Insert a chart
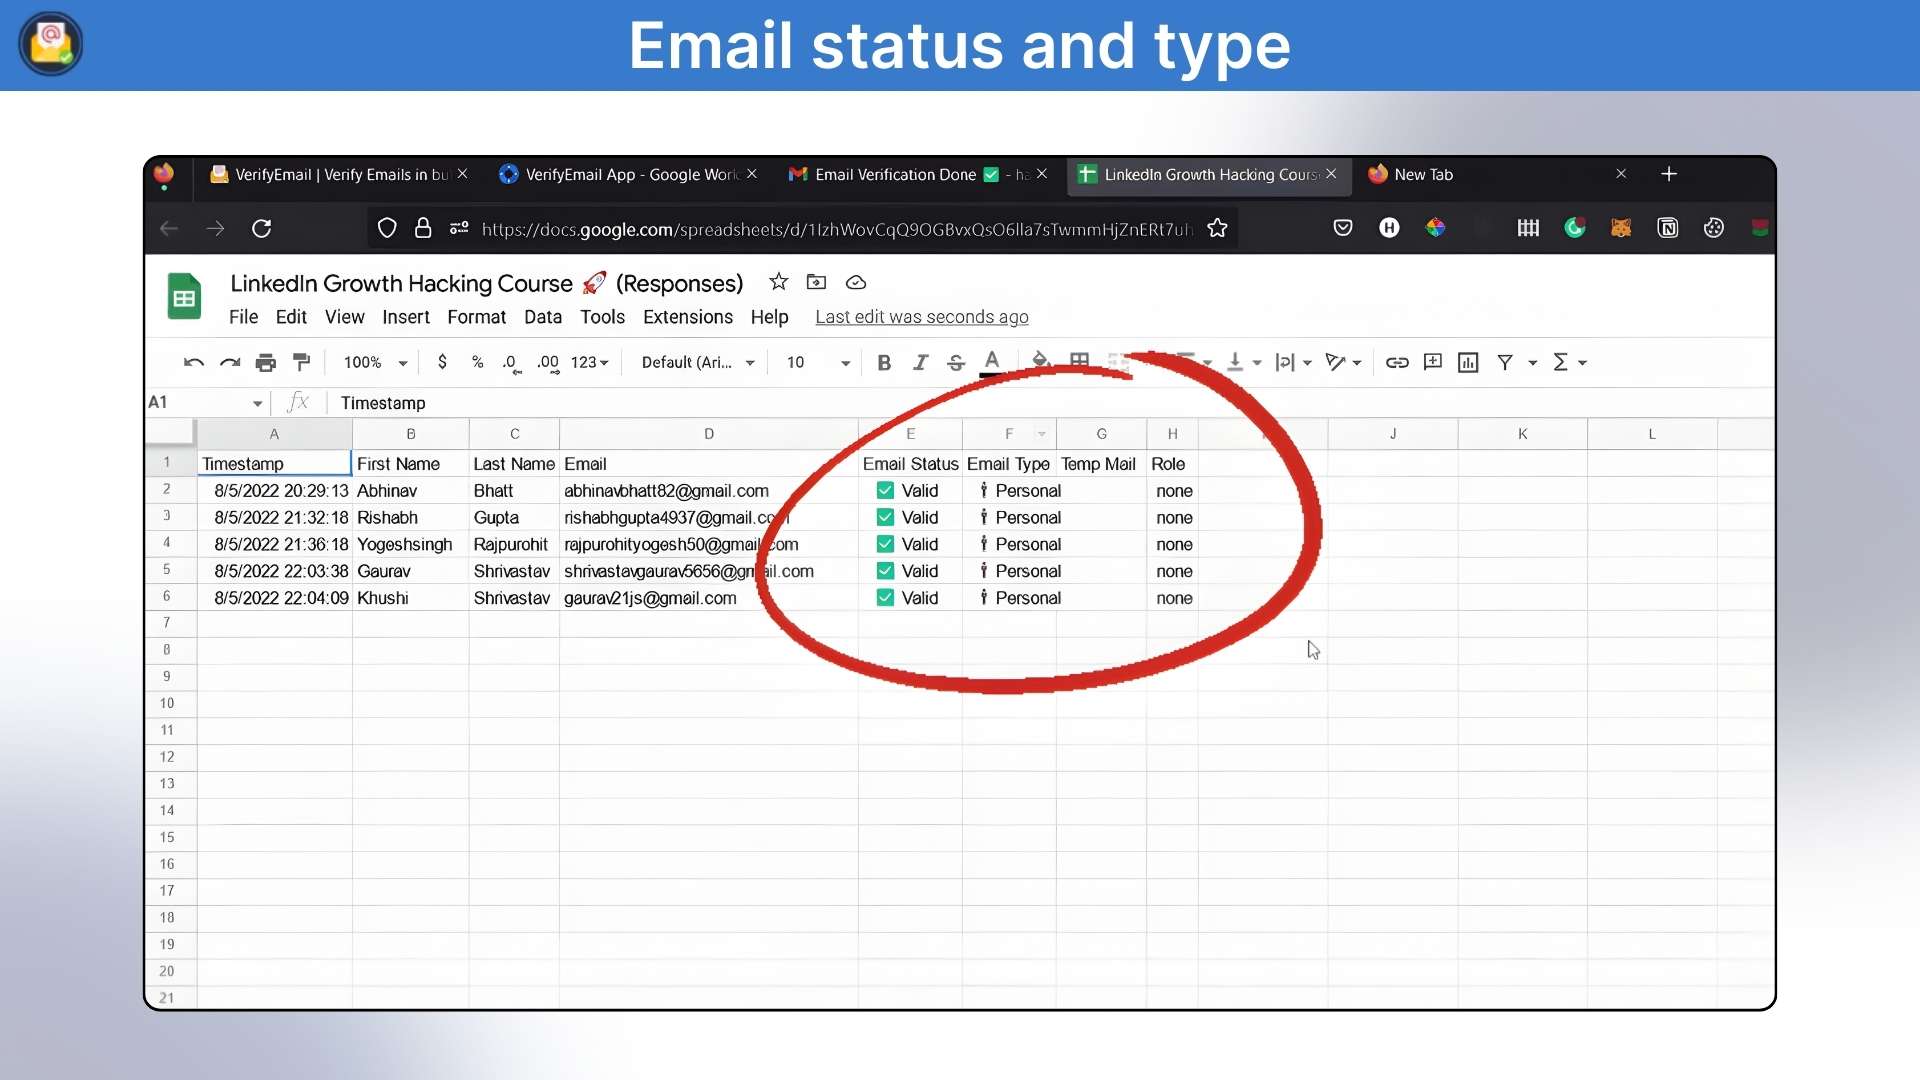The height and width of the screenshot is (1080, 1920). pos(1467,362)
